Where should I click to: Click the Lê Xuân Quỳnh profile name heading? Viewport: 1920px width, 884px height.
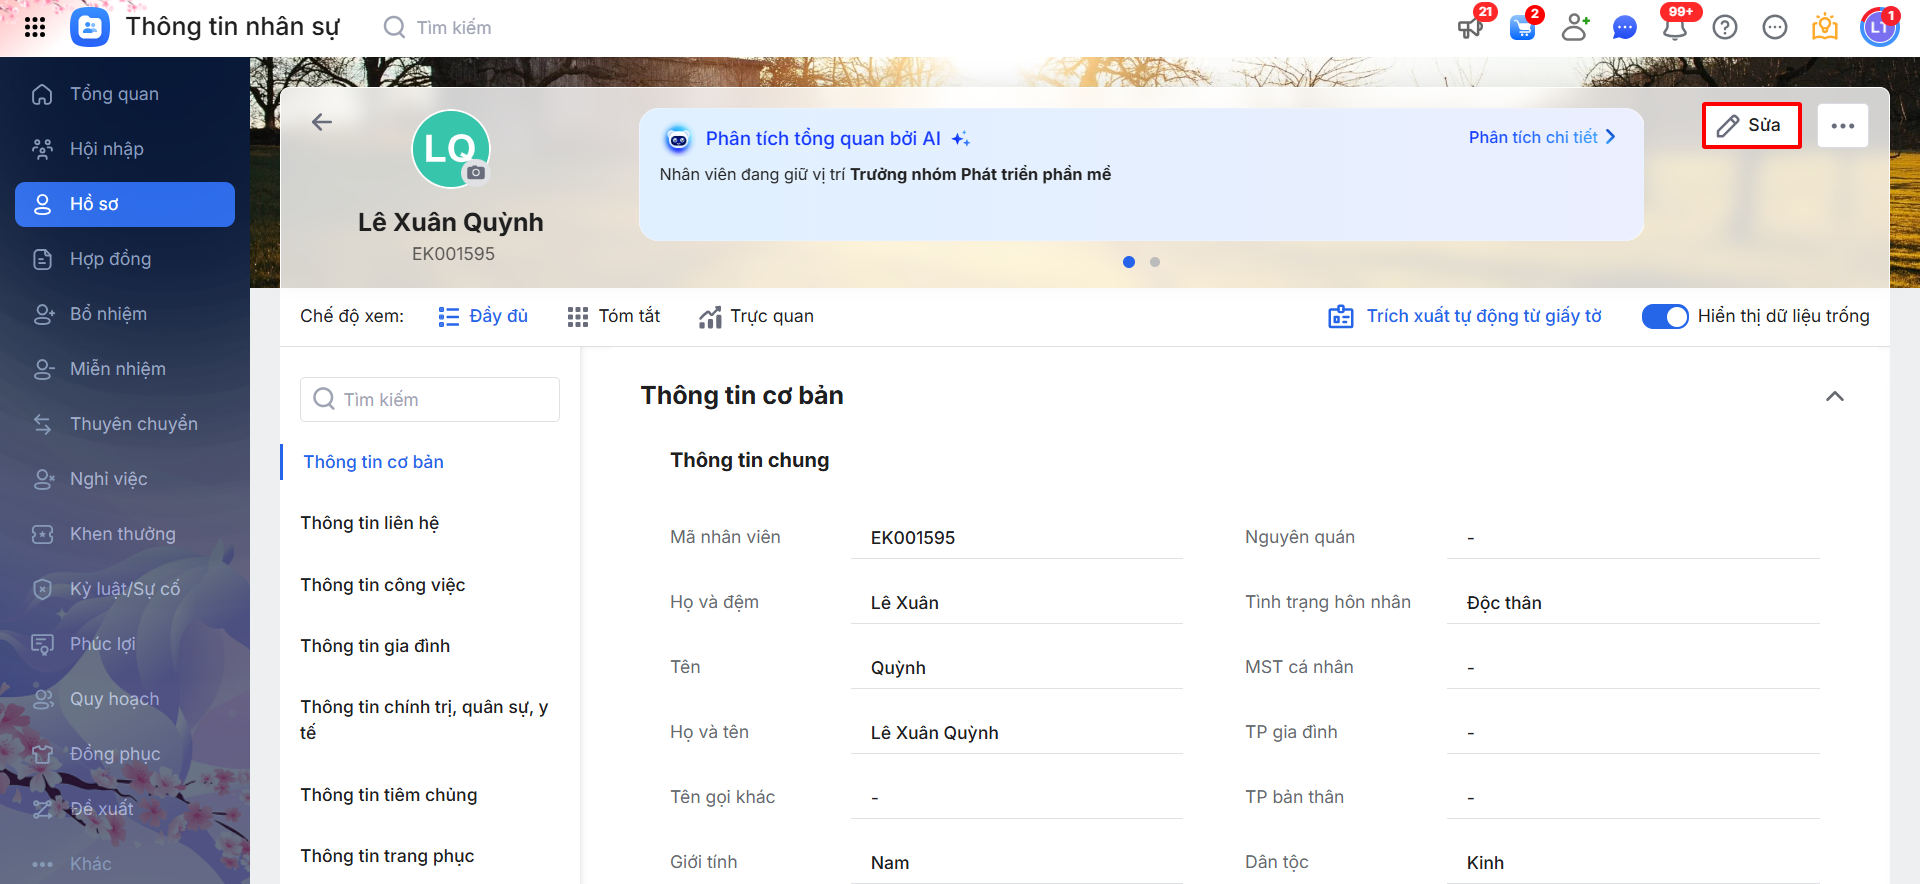[451, 222]
